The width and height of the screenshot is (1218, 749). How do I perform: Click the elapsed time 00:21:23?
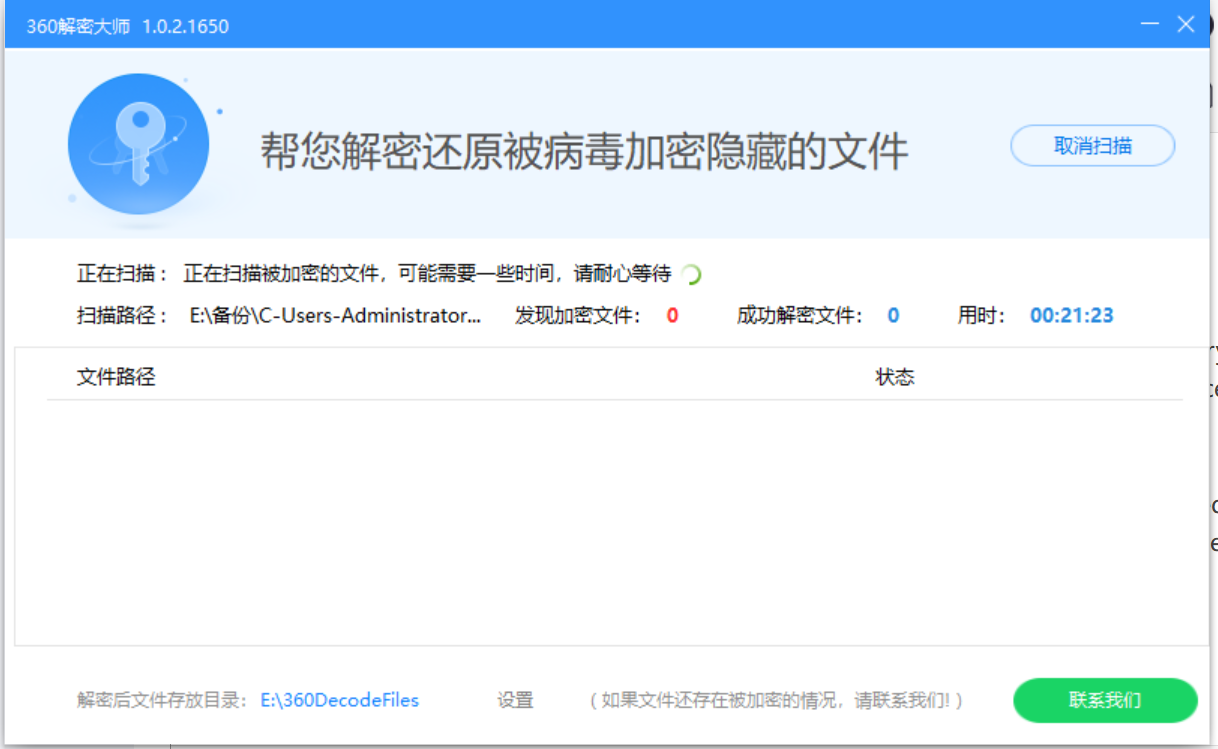(x=1071, y=316)
